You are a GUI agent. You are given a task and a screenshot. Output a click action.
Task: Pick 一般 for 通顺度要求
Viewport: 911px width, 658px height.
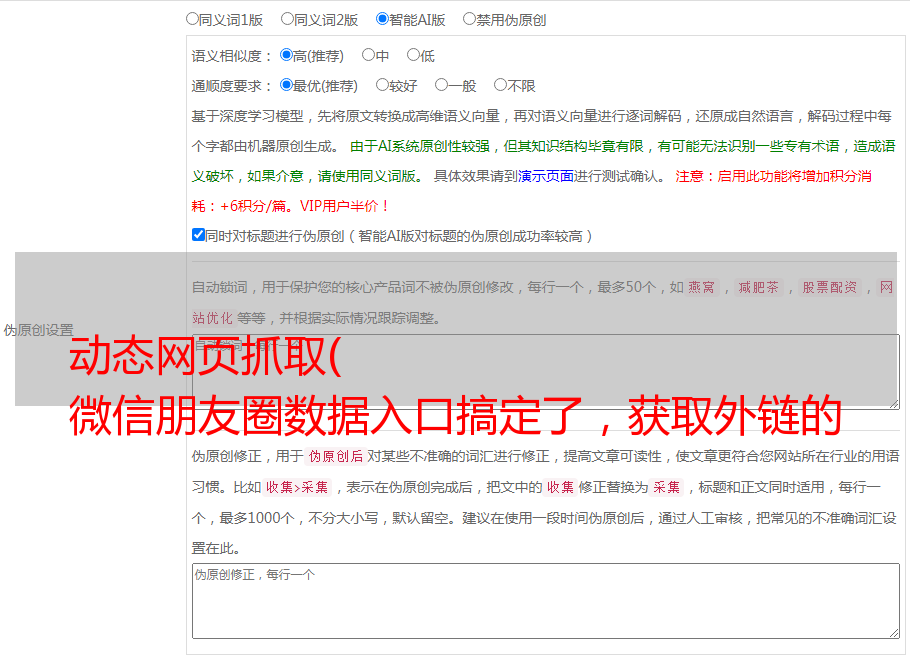(x=440, y=86)
